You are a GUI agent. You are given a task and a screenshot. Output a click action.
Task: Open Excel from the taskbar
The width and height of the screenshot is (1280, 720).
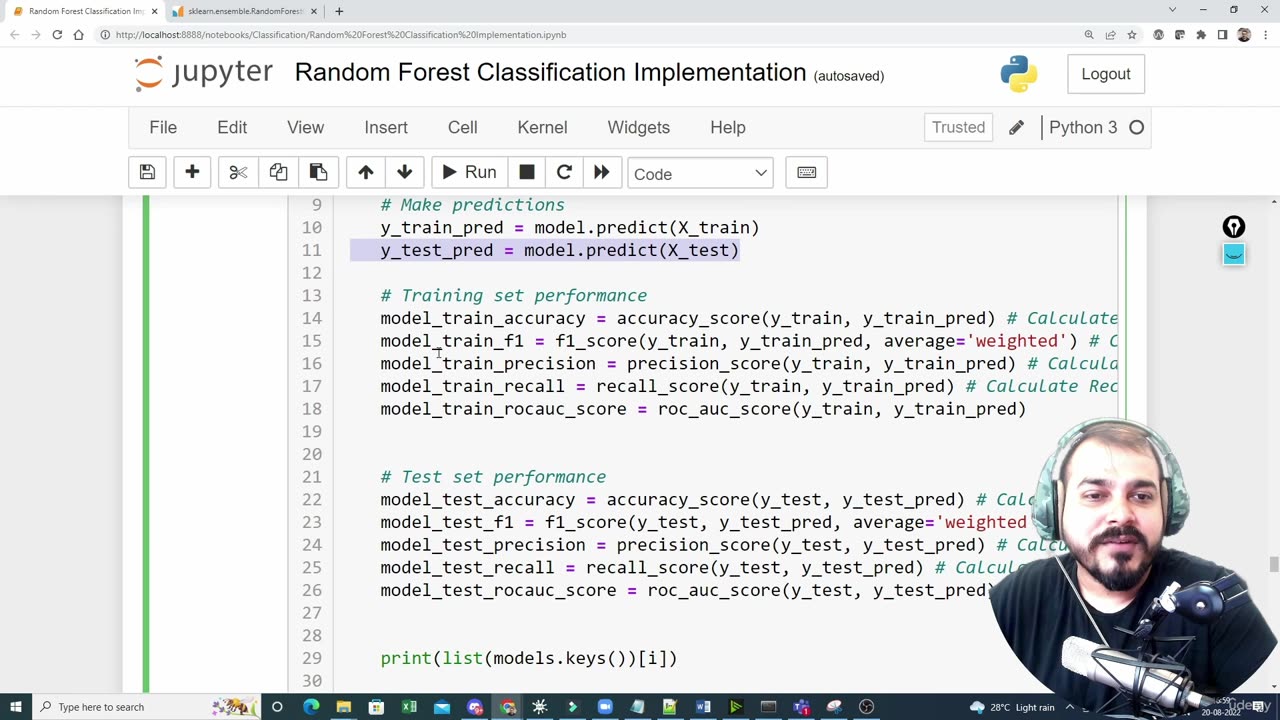pyautogui.click(x=409, y=707)
